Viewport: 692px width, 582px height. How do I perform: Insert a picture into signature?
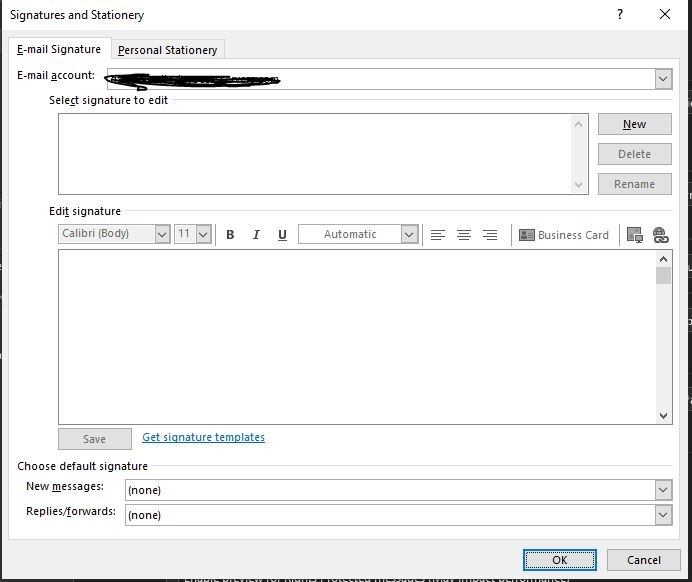pos(635,235)
